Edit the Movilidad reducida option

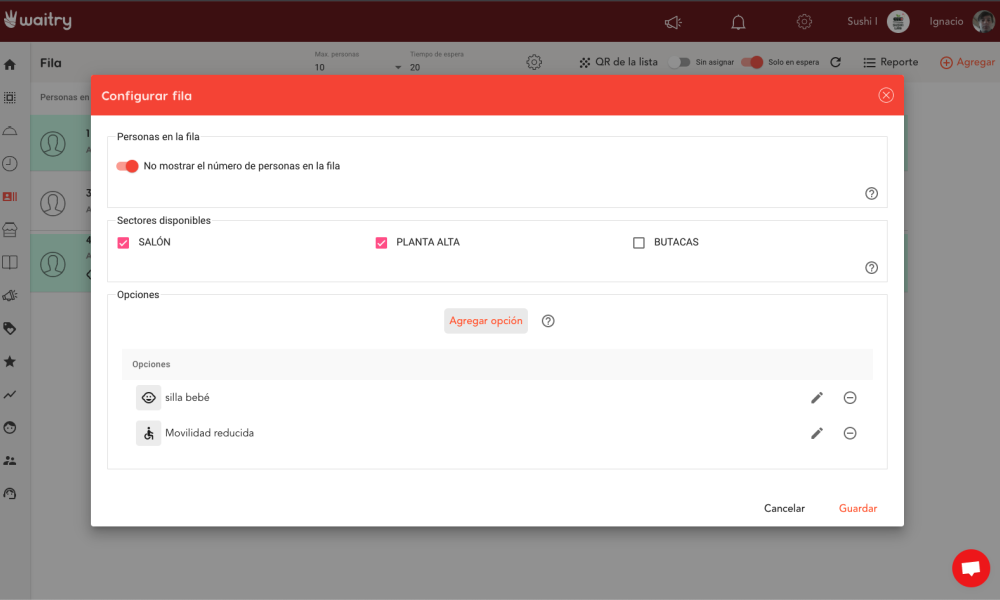(x=817, y=433)
